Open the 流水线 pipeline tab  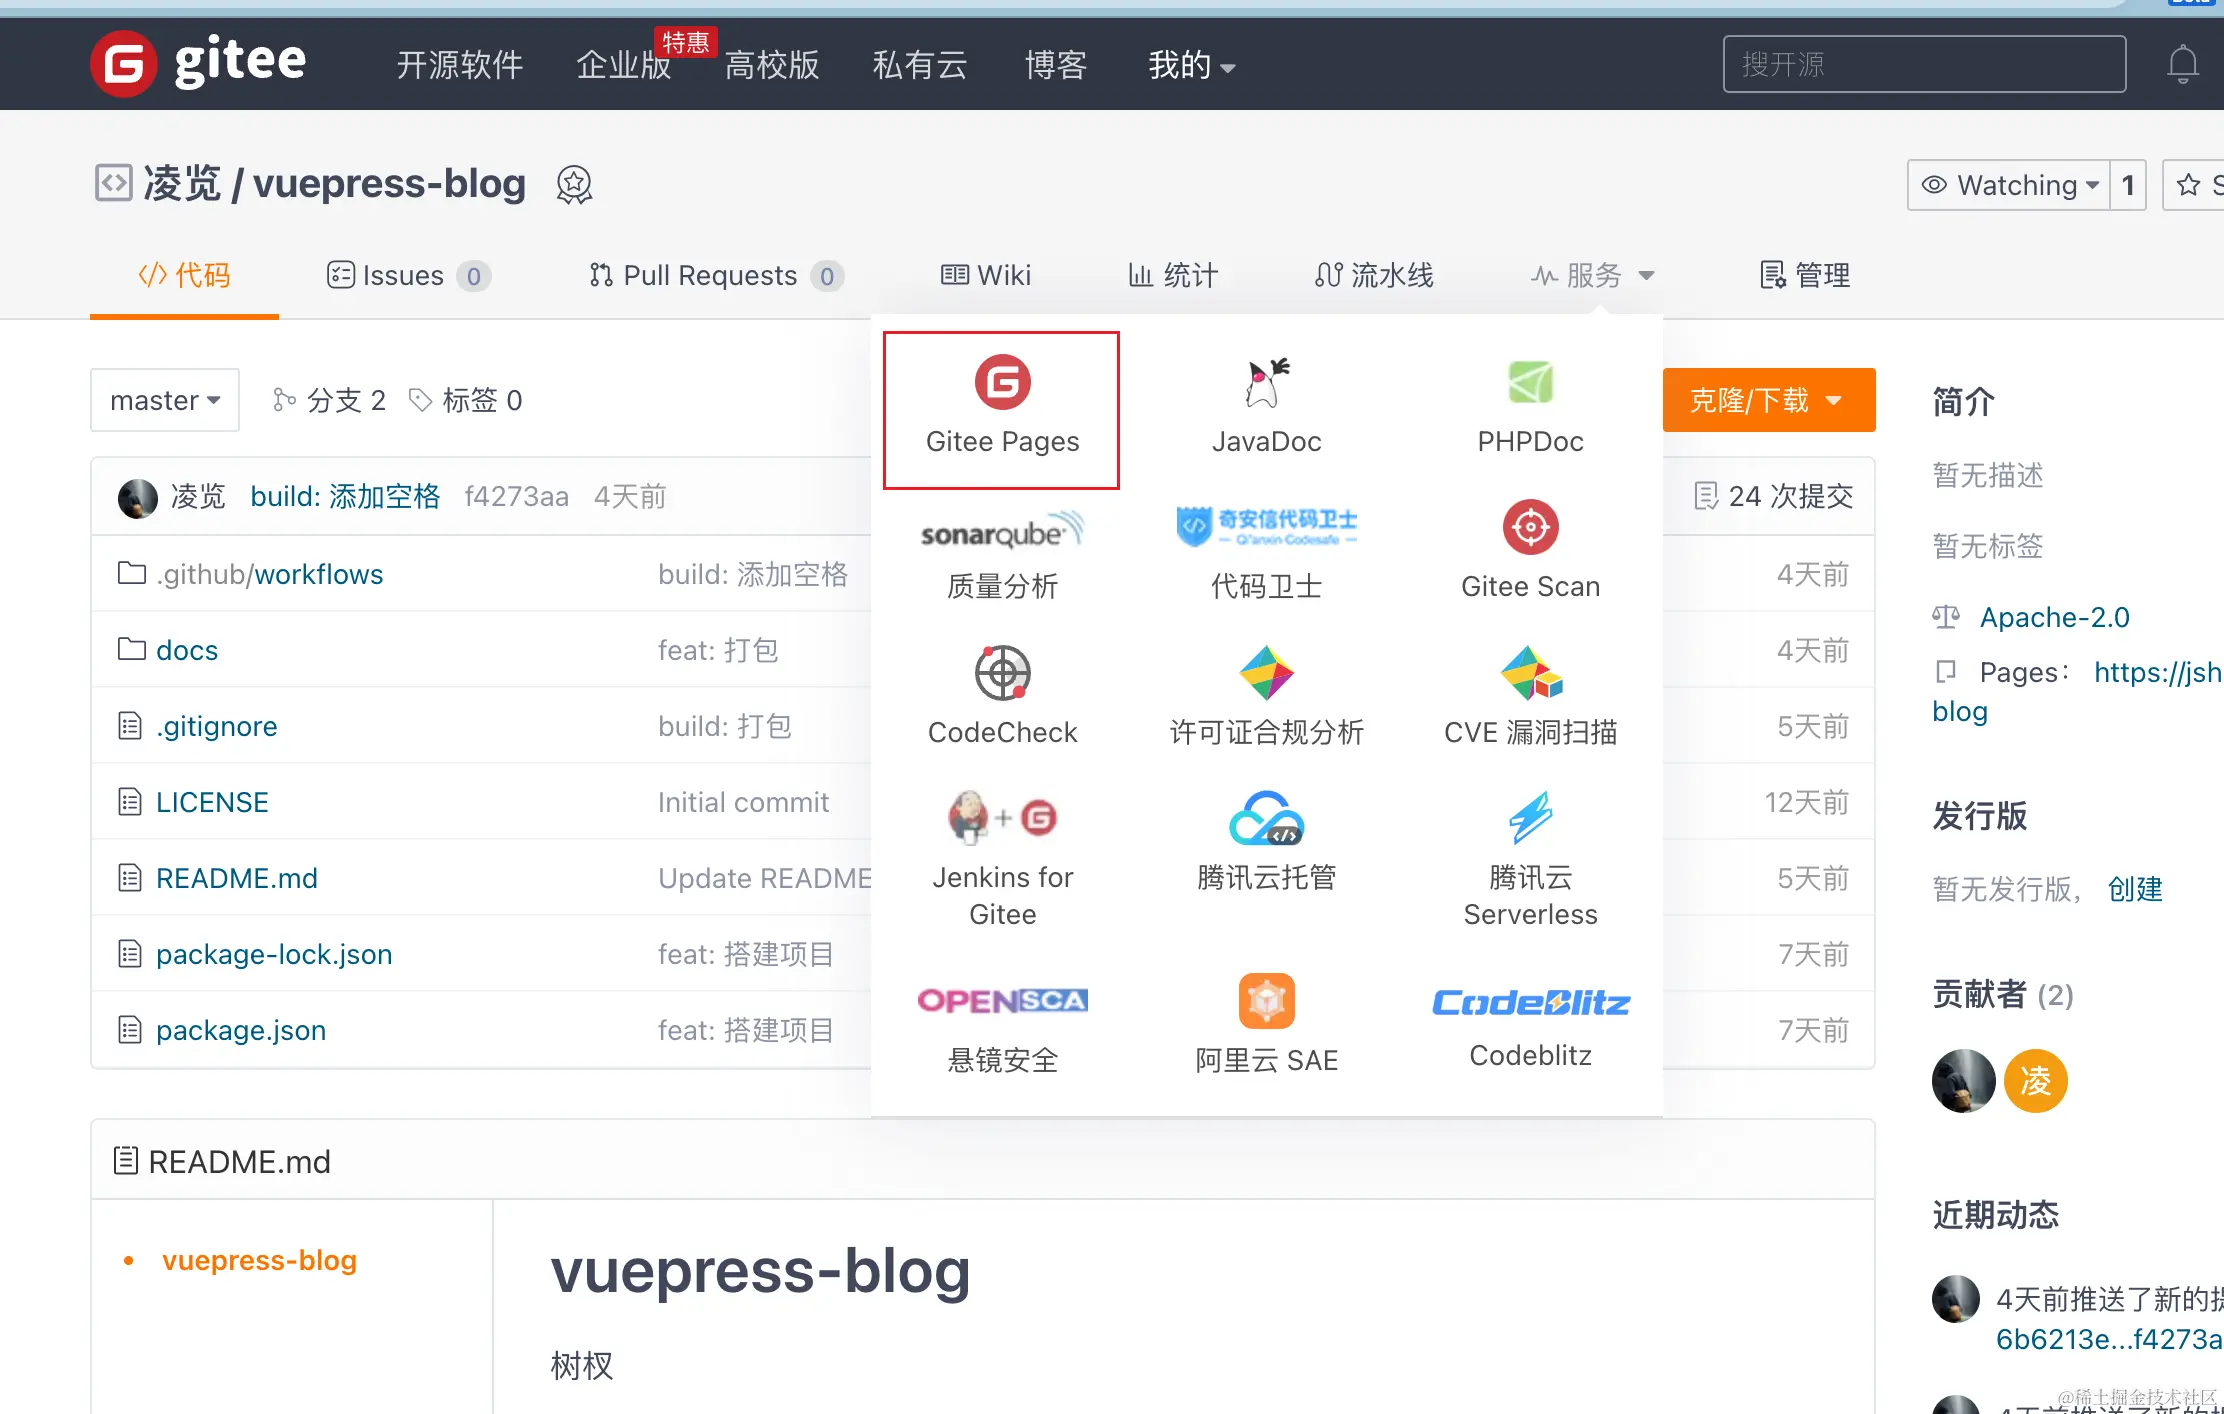point(1374,275)
